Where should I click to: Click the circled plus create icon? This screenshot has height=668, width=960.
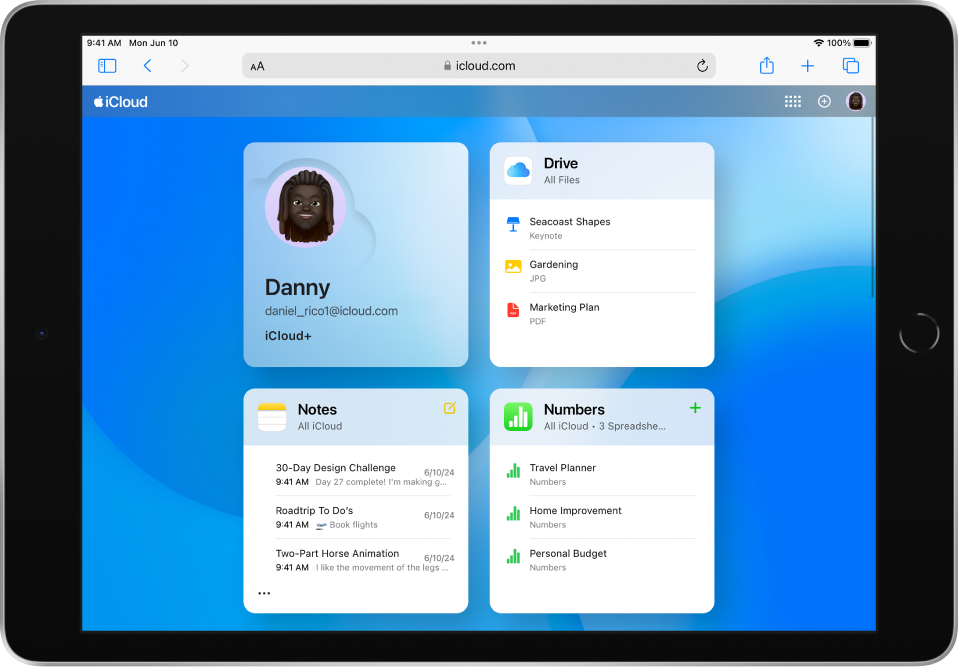825,102
